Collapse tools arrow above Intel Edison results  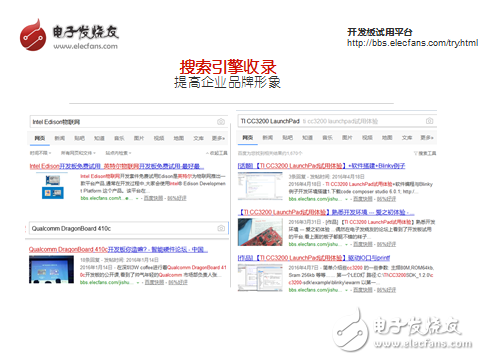pos(207,153)
